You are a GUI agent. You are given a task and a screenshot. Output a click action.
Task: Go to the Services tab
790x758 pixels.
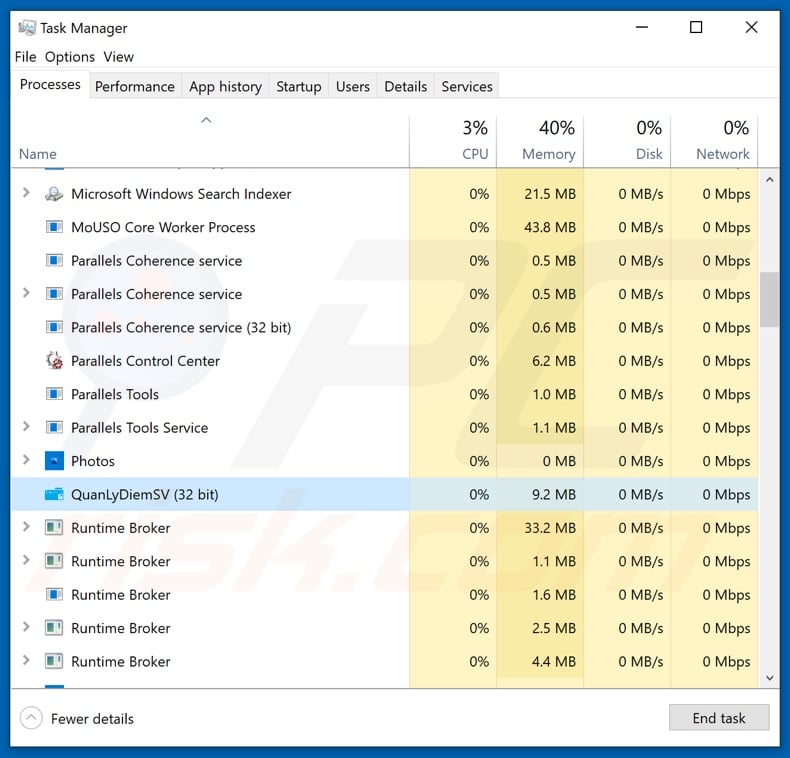click(x=467, y=87)
